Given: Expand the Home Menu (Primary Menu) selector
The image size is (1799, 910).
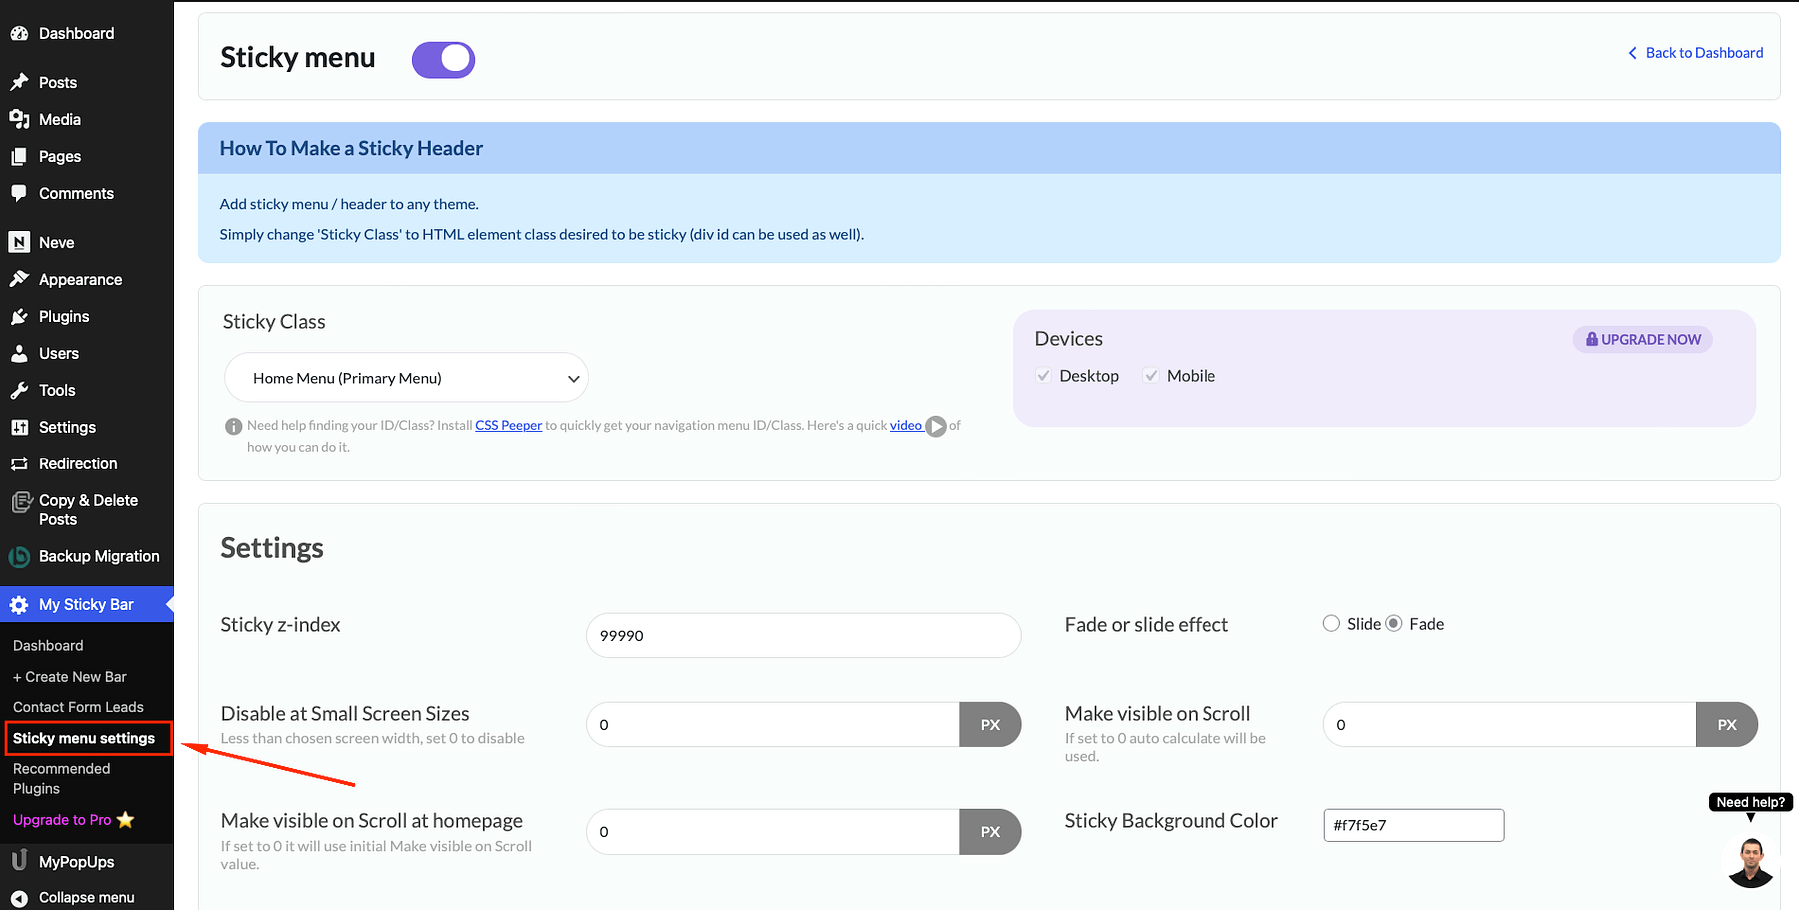Looking at the screenshot, I should [x=405, y=377].
